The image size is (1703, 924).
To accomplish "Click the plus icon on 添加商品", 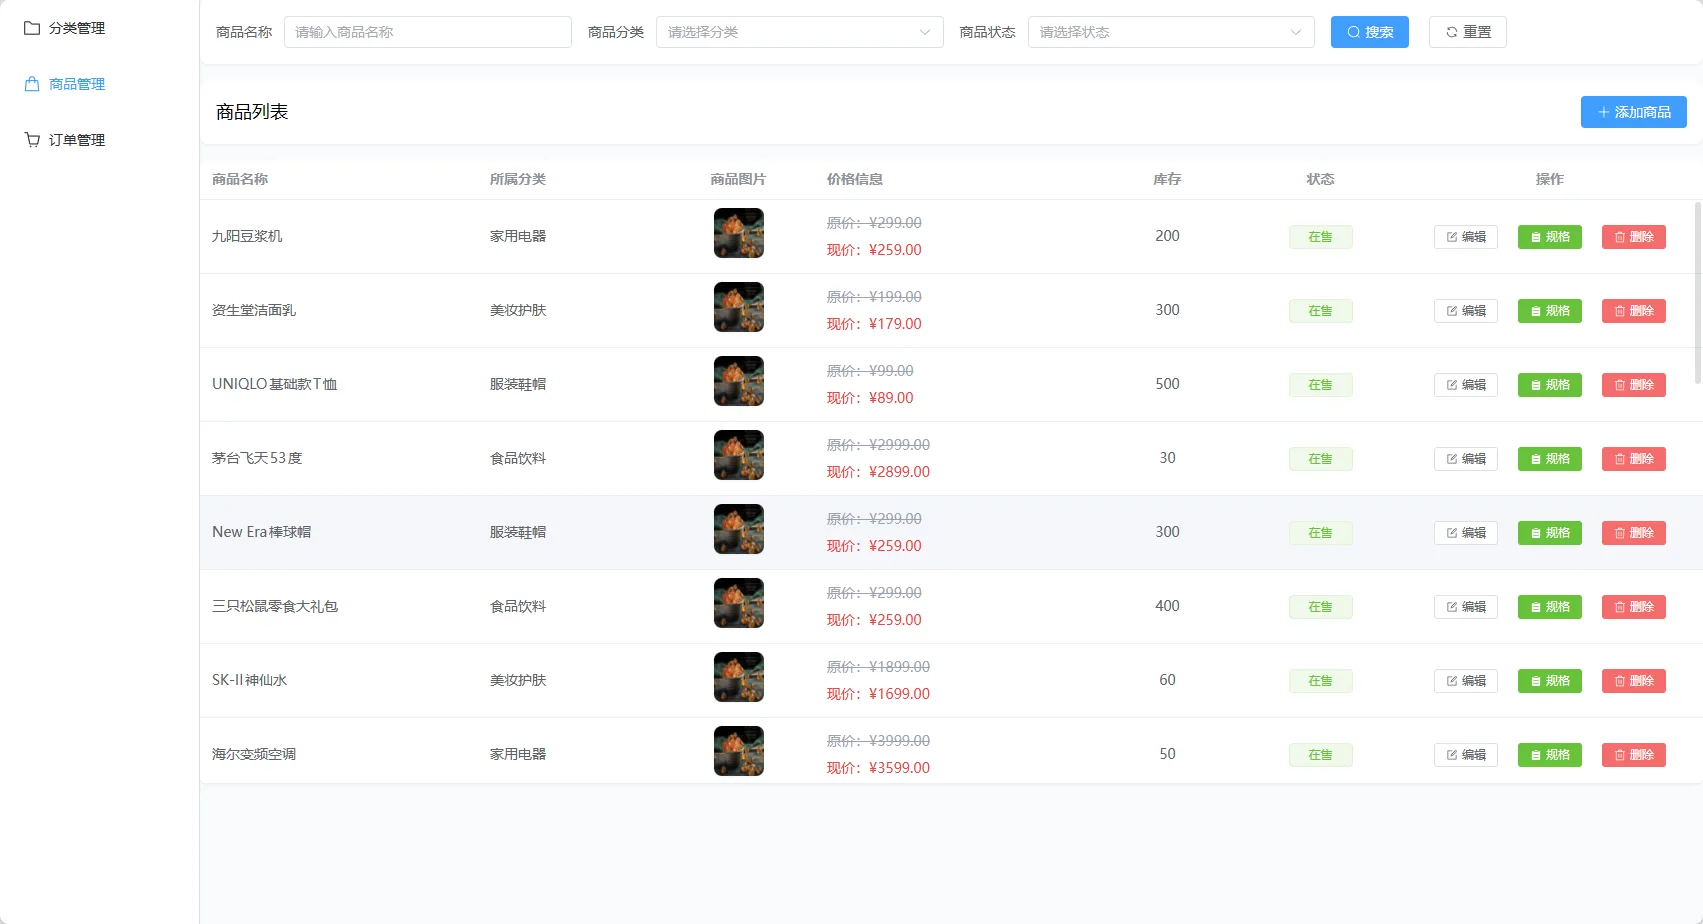I will click(1603, 112).
